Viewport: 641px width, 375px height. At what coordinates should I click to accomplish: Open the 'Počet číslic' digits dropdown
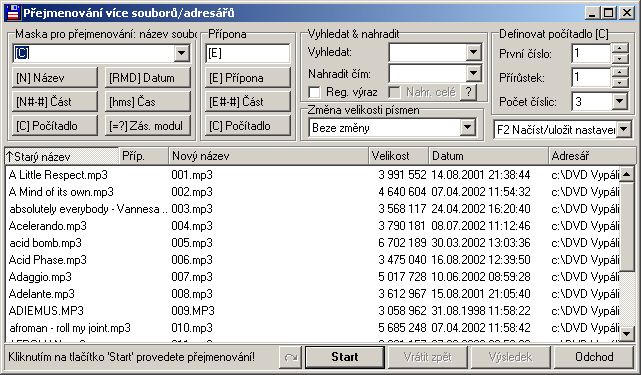tap(620, 101)
